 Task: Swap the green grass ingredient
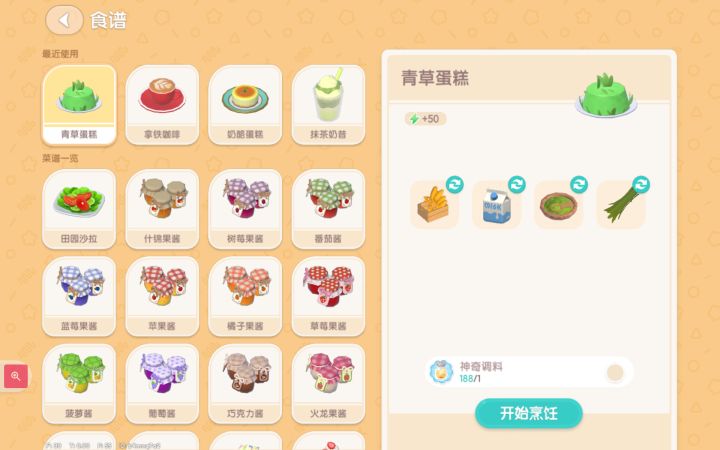[x=641, y=185]
